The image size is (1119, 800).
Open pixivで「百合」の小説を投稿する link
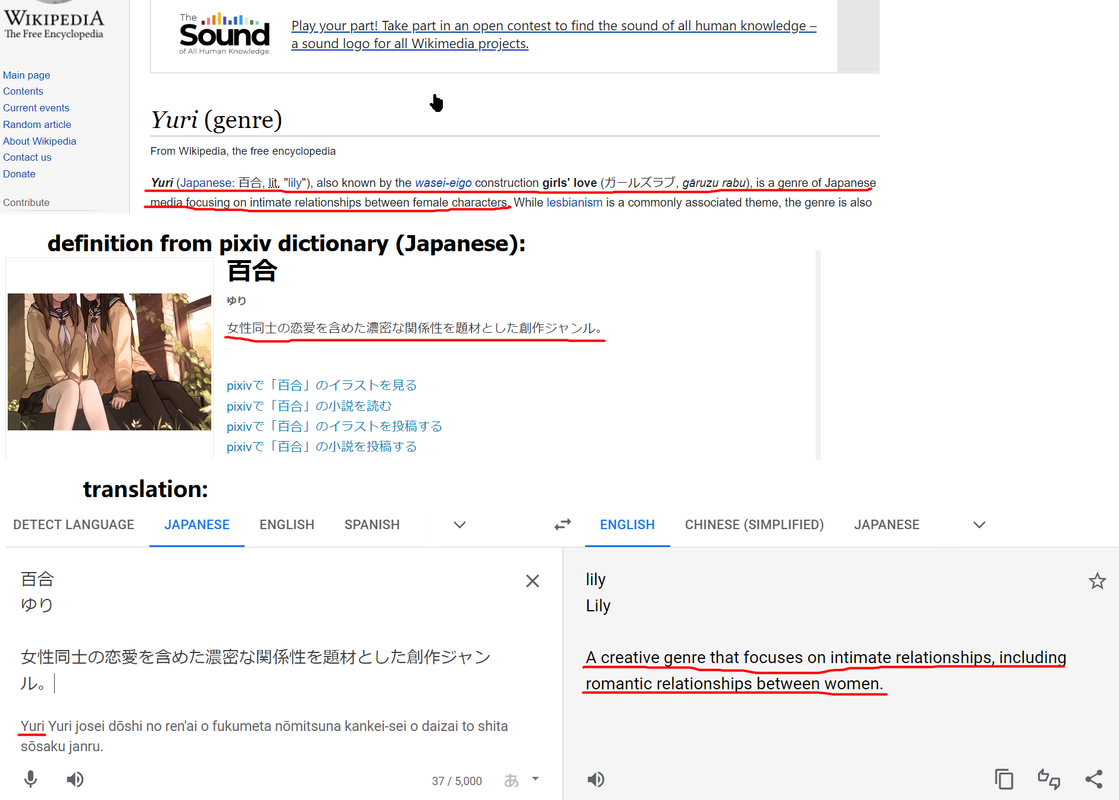click(322, 447)
